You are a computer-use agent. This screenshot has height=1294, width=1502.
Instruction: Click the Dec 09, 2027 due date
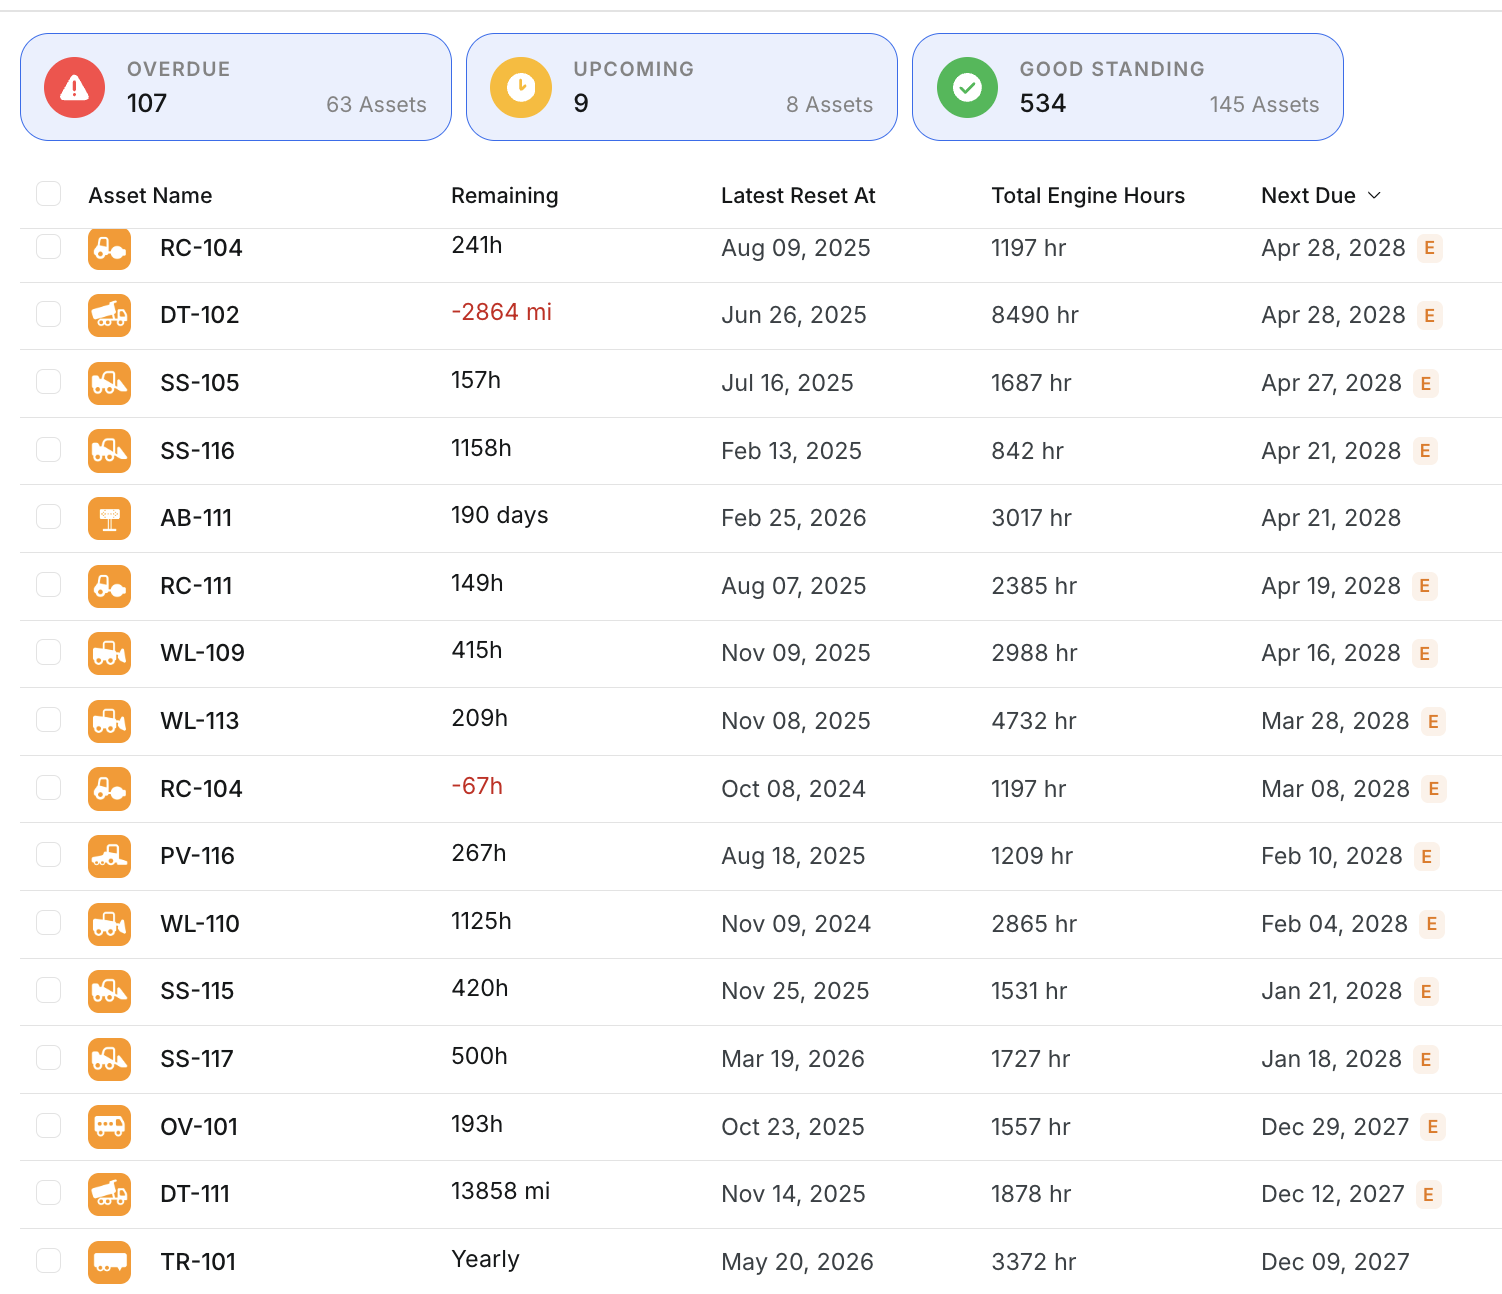pos(1335,1262)
